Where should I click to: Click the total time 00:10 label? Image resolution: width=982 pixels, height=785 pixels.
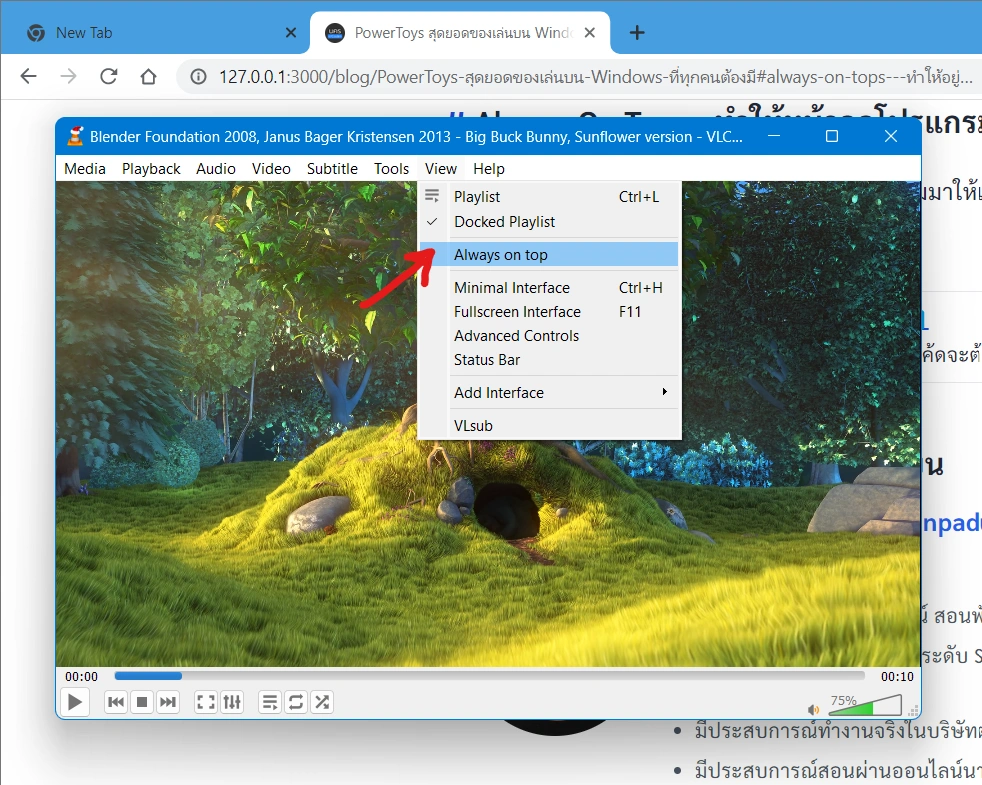[x=897, y=677]
